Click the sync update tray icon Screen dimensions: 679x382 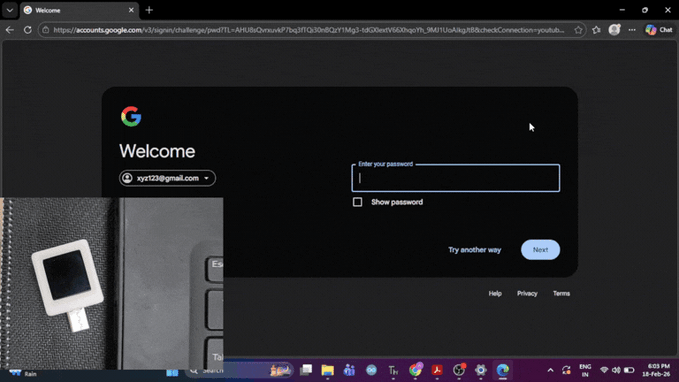pos(566,370)
